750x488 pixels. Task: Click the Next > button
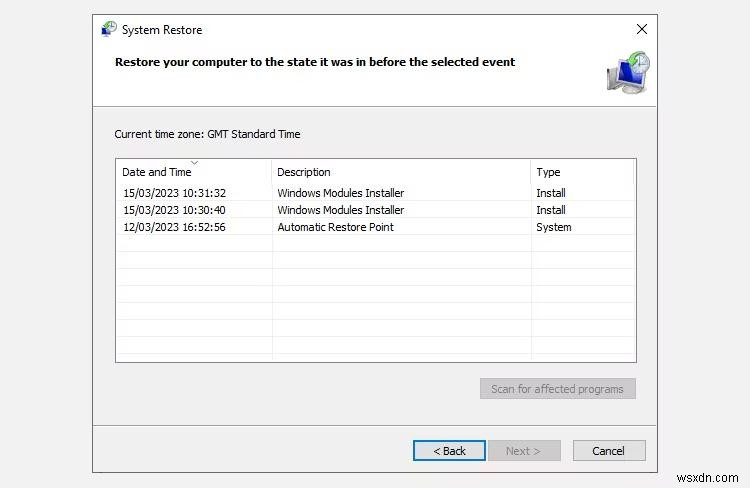(524, 451)
